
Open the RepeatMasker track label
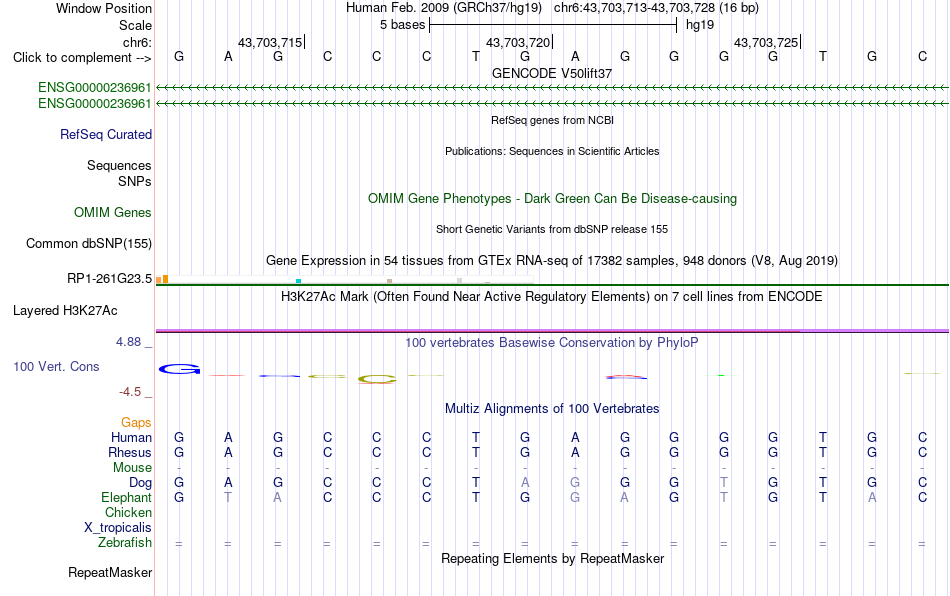(x=110, y=572)
